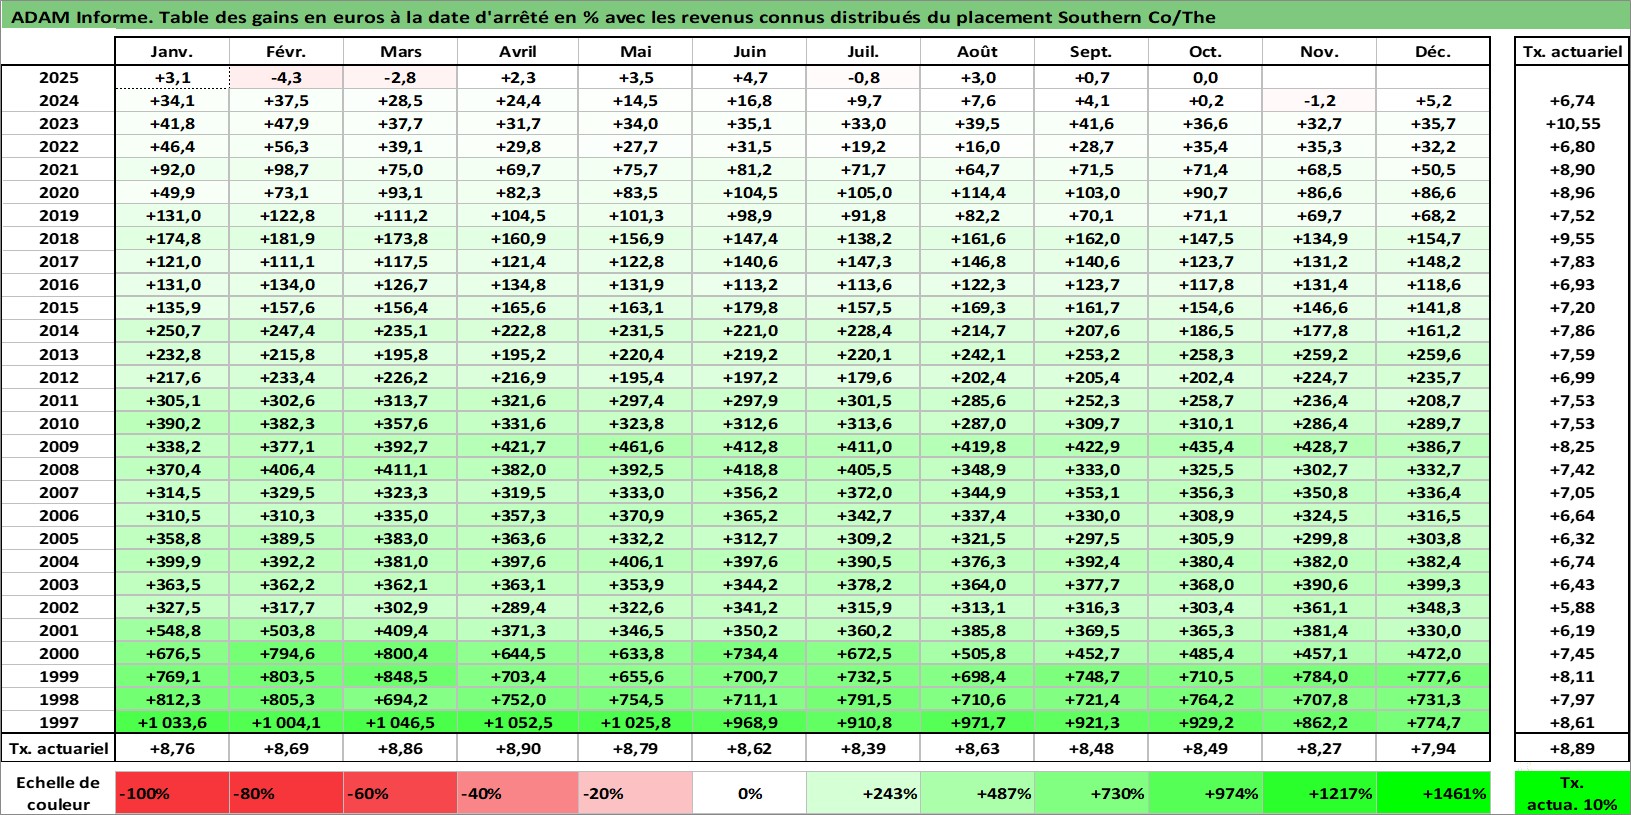Image resolution: width=1631 pixels, height=815 pixels.
Task: Select the overall actuarial rate '+8,89'
Action: point(1572,748)
